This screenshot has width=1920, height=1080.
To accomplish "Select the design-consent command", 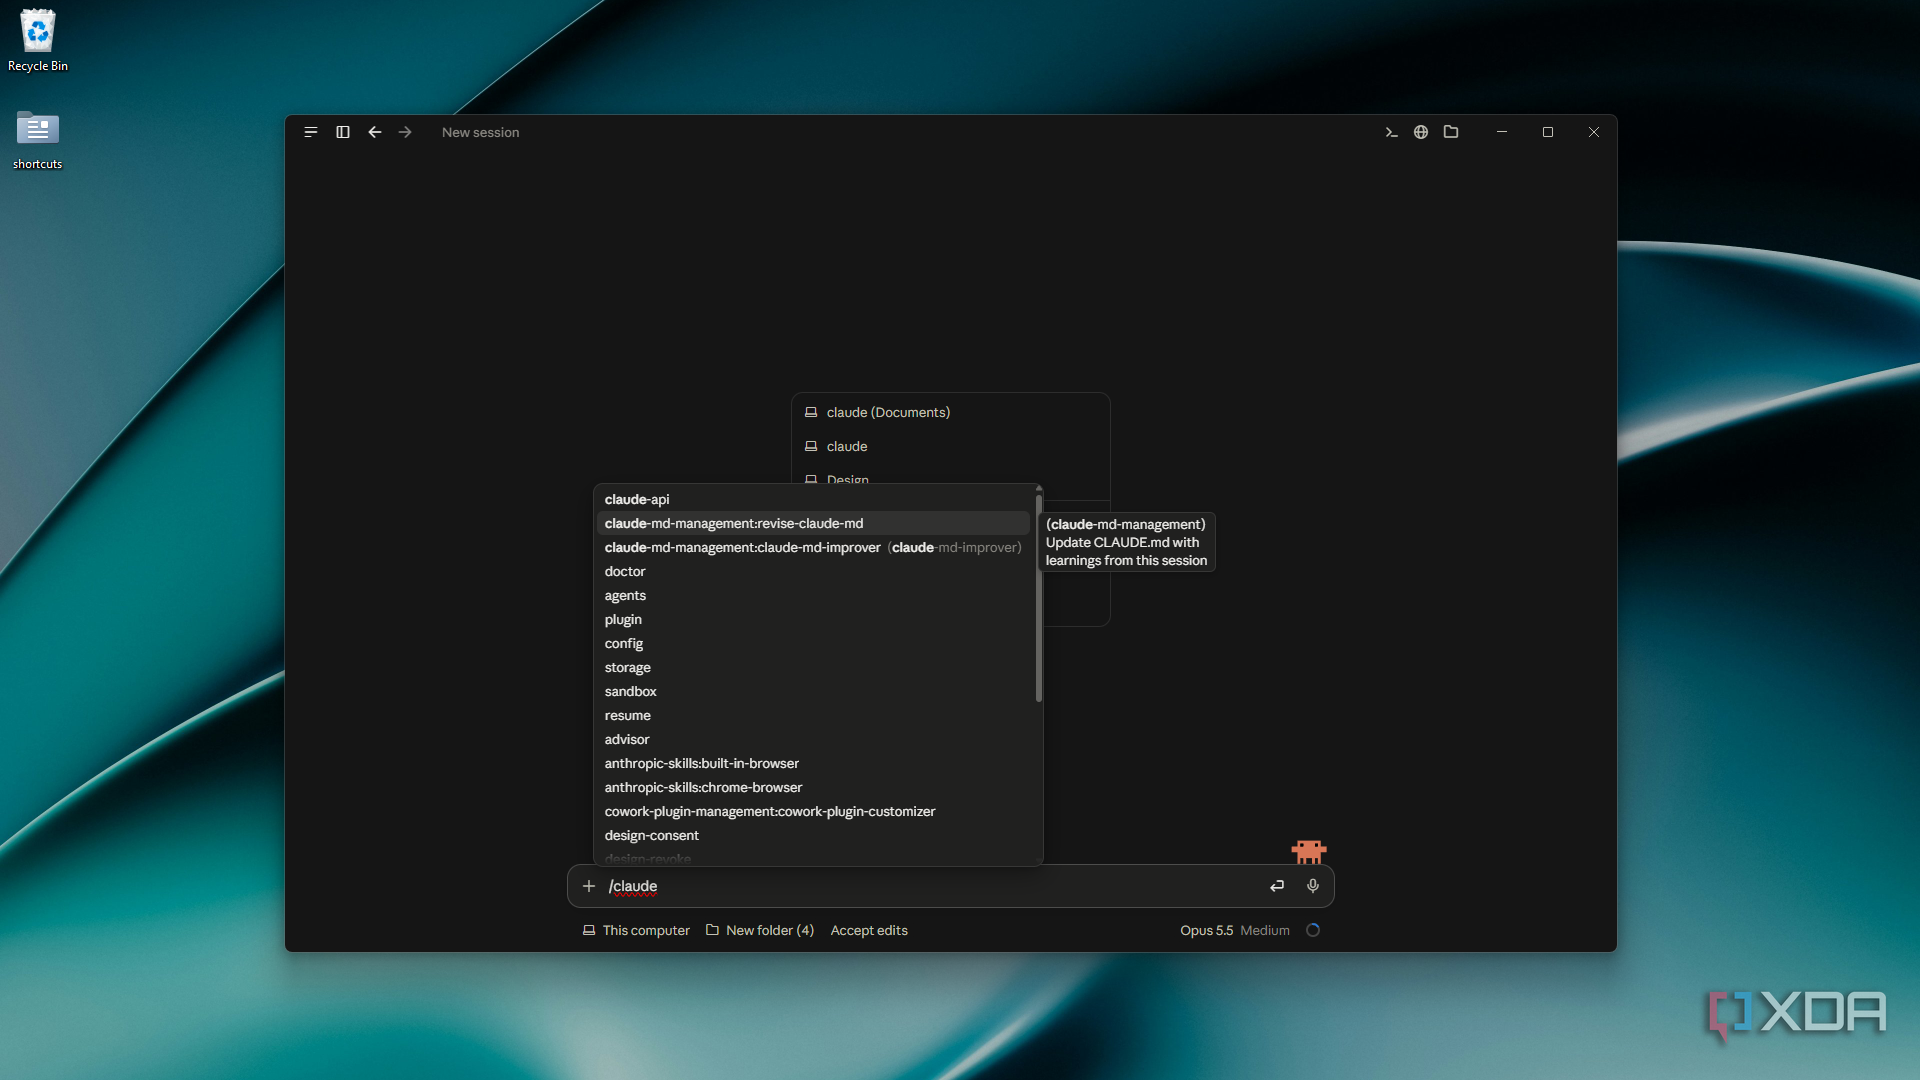I will point(813,835).
